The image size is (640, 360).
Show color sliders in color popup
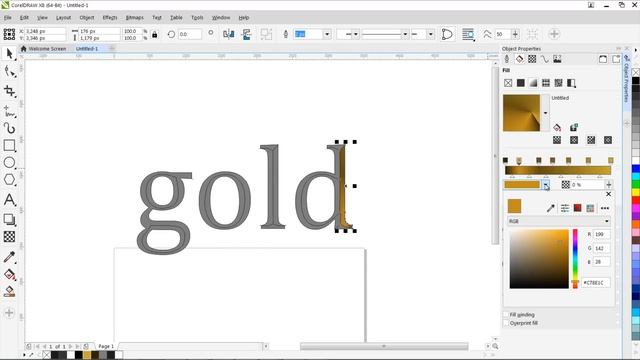(x=564, y=208)
